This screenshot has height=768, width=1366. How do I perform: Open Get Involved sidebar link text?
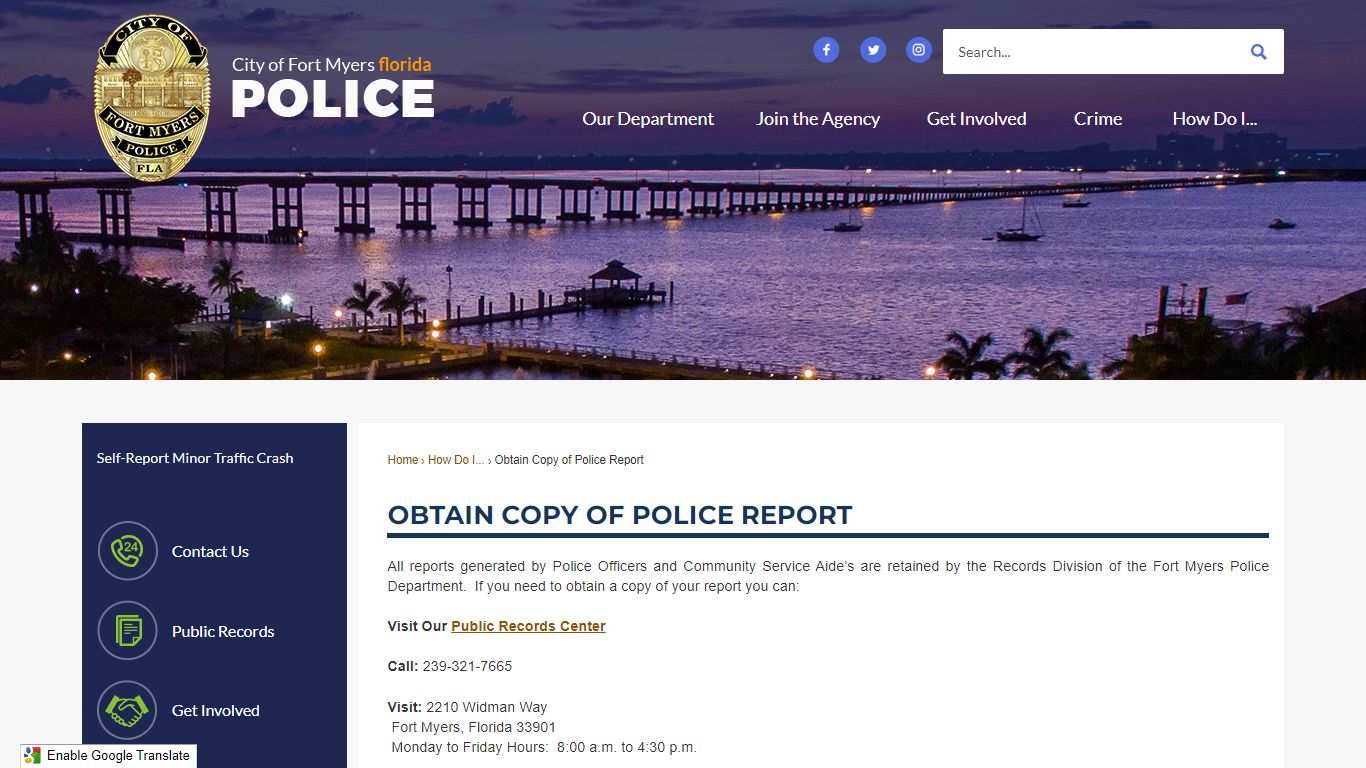(215, 710)
